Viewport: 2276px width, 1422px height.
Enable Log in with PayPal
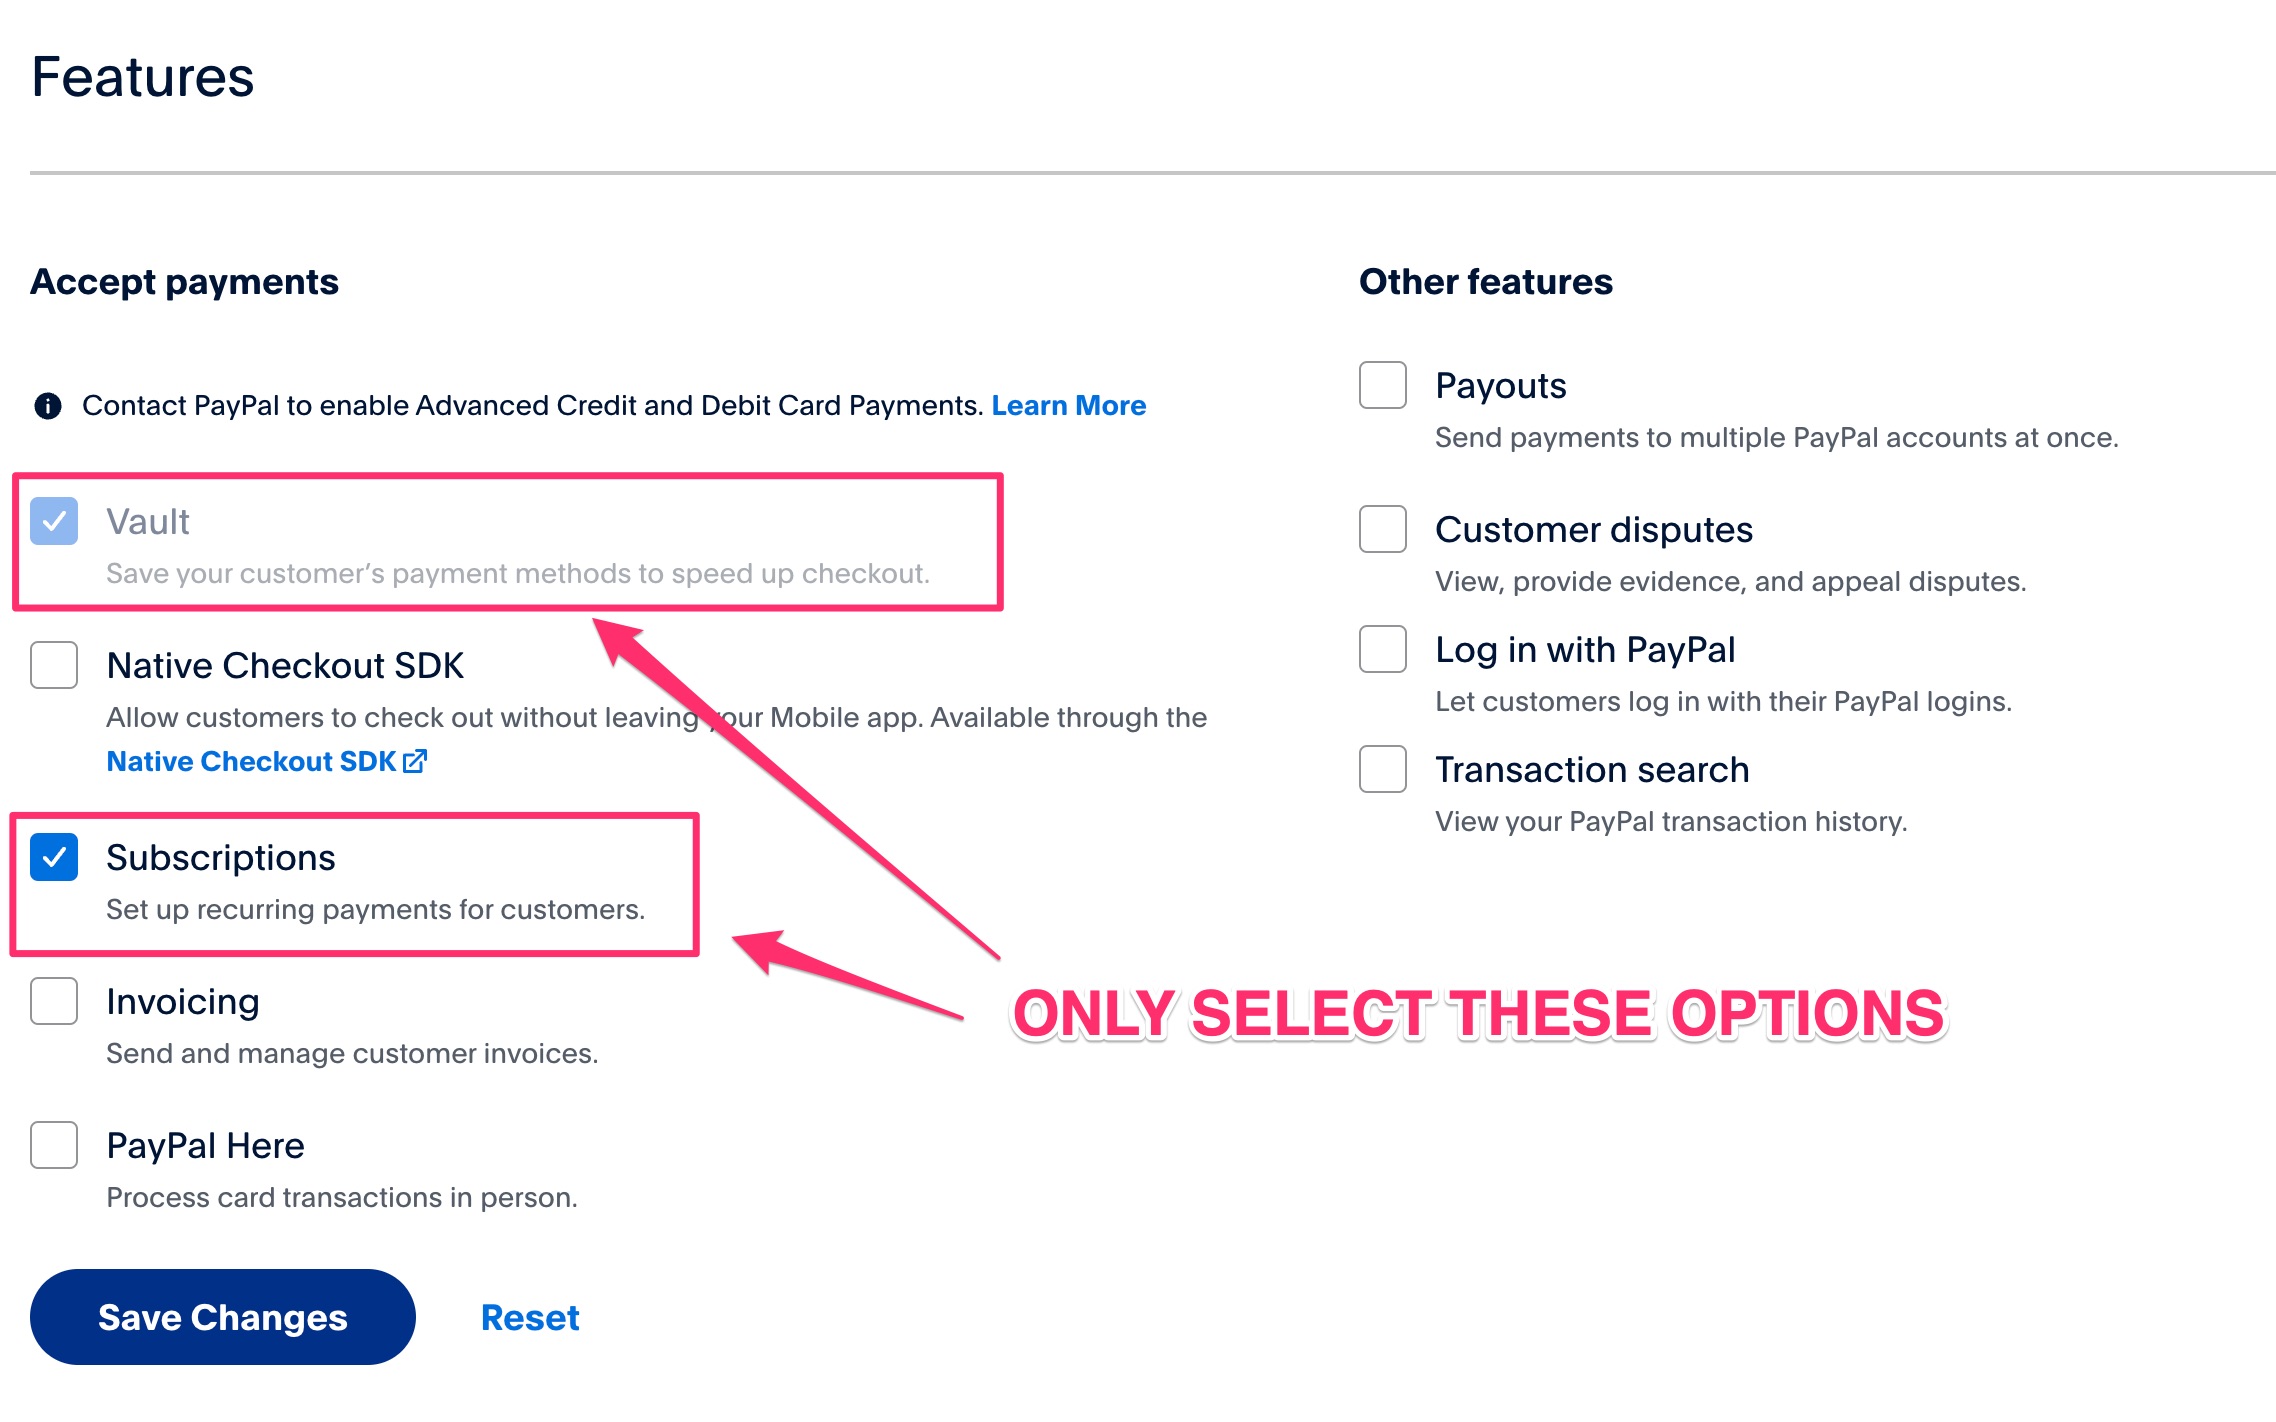[1381, 650]
